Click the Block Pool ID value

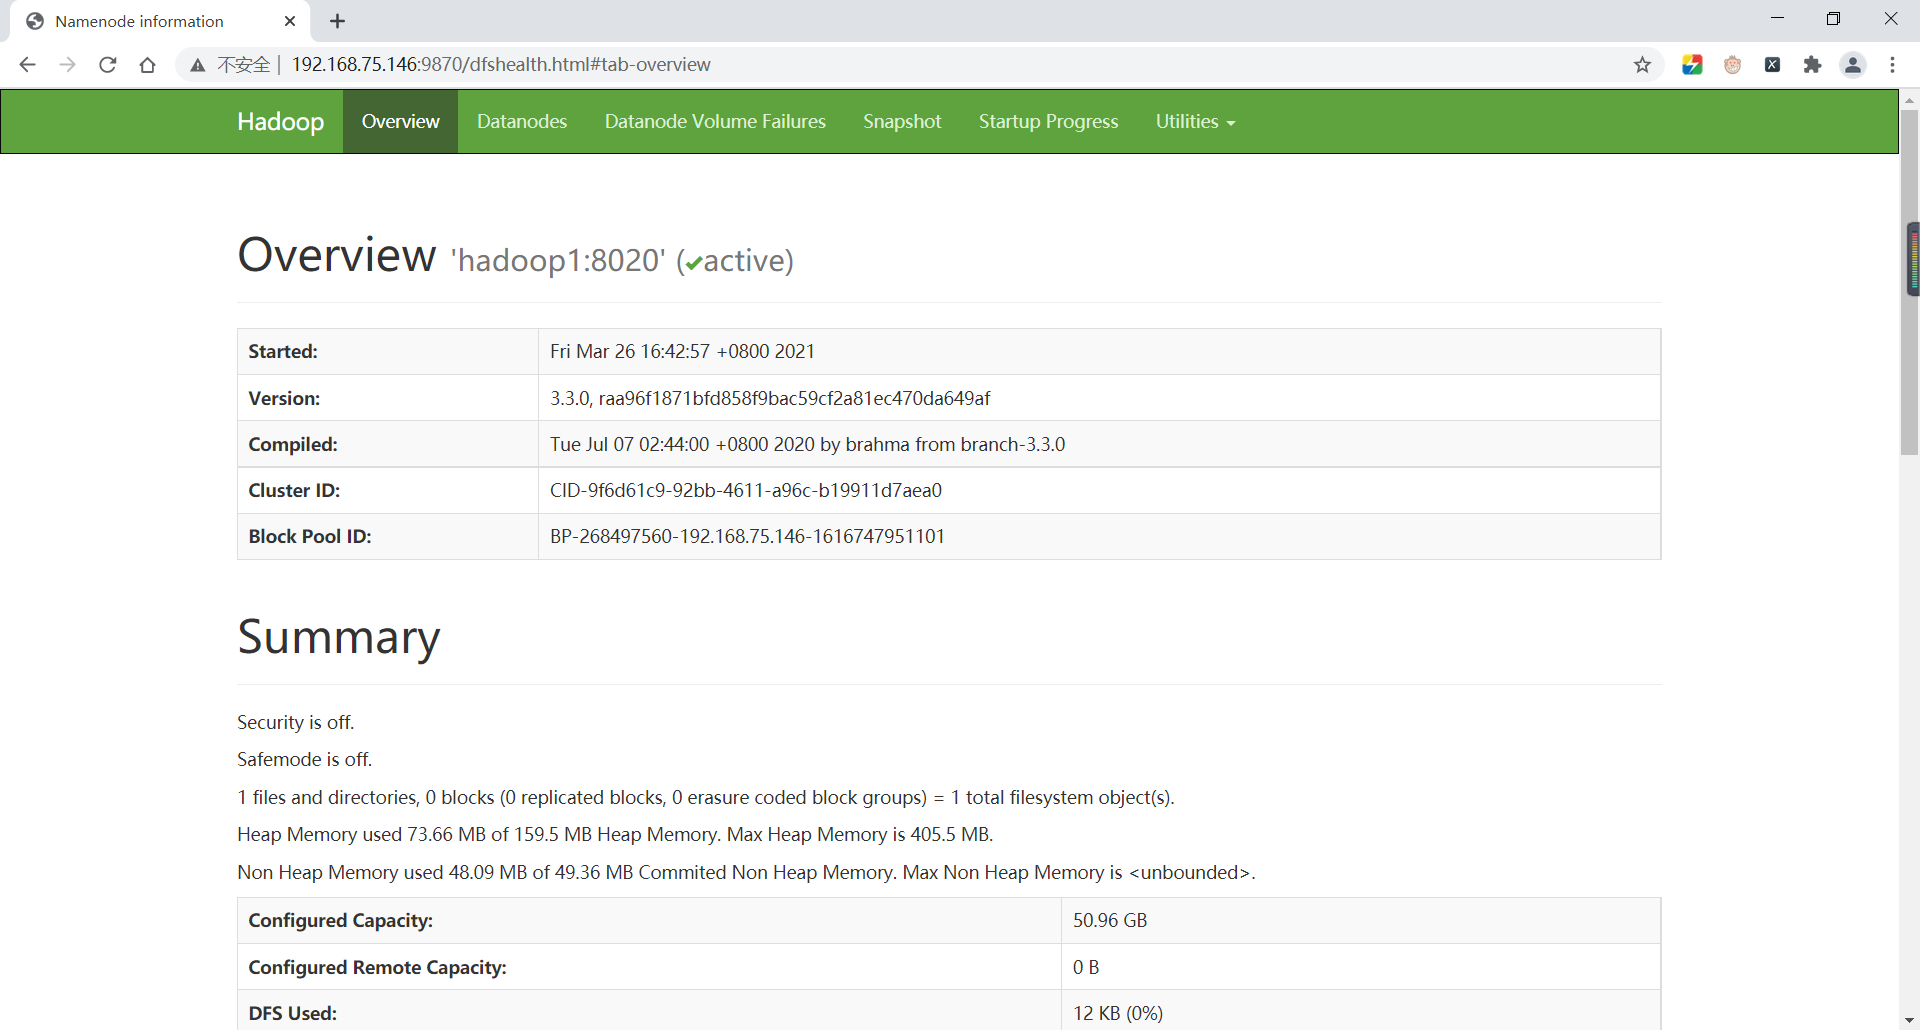[747, 537]
